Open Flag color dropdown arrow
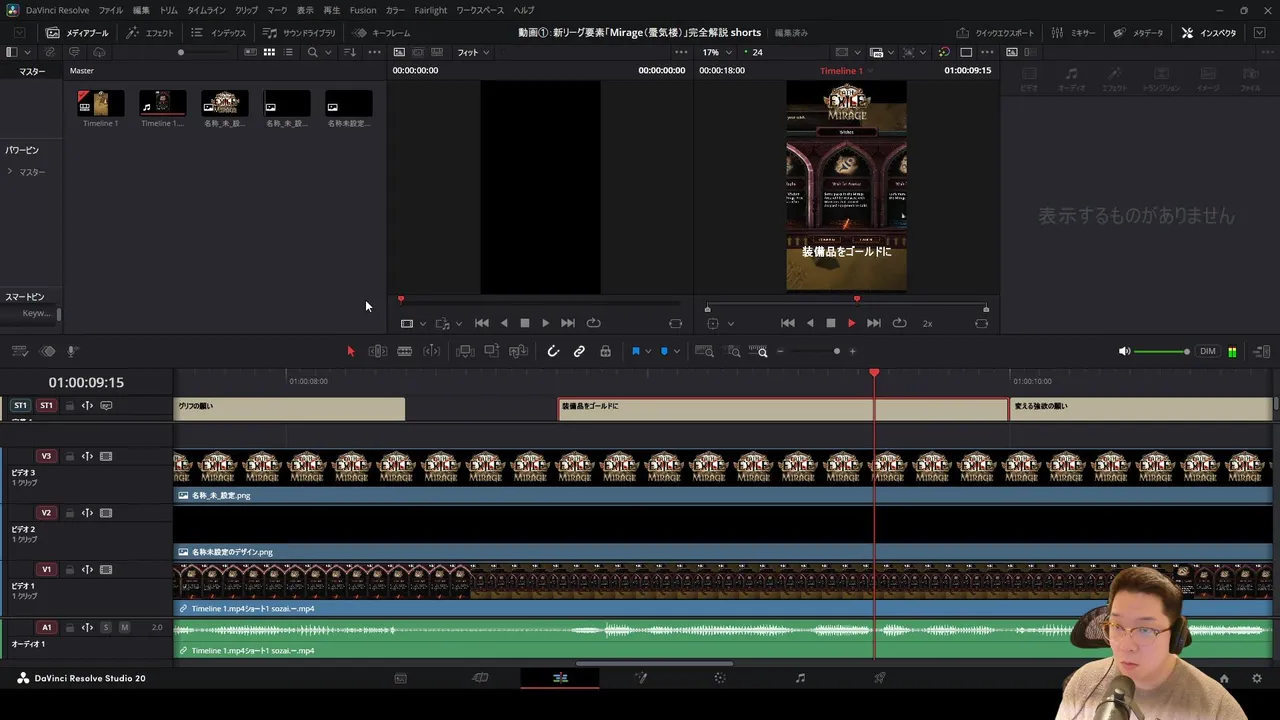This screenshot has height=720, width=1280. click(x=648, y=351)
